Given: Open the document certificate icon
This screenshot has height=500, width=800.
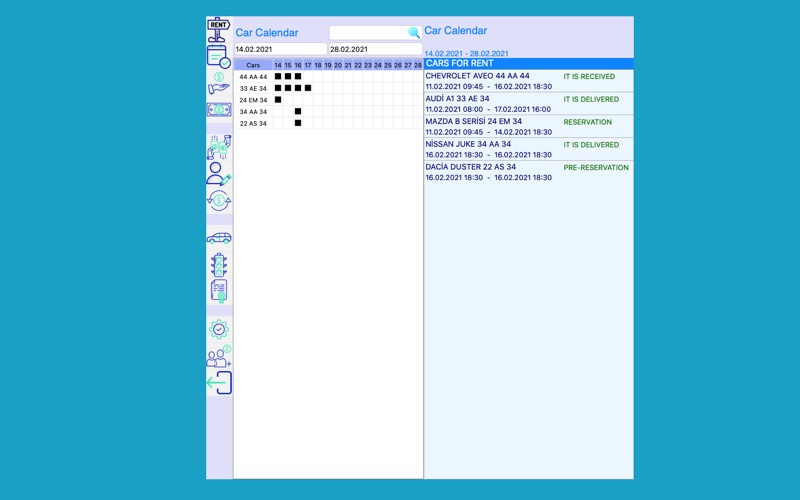Looking at the screenshot, I should click(x=219, y=291).
